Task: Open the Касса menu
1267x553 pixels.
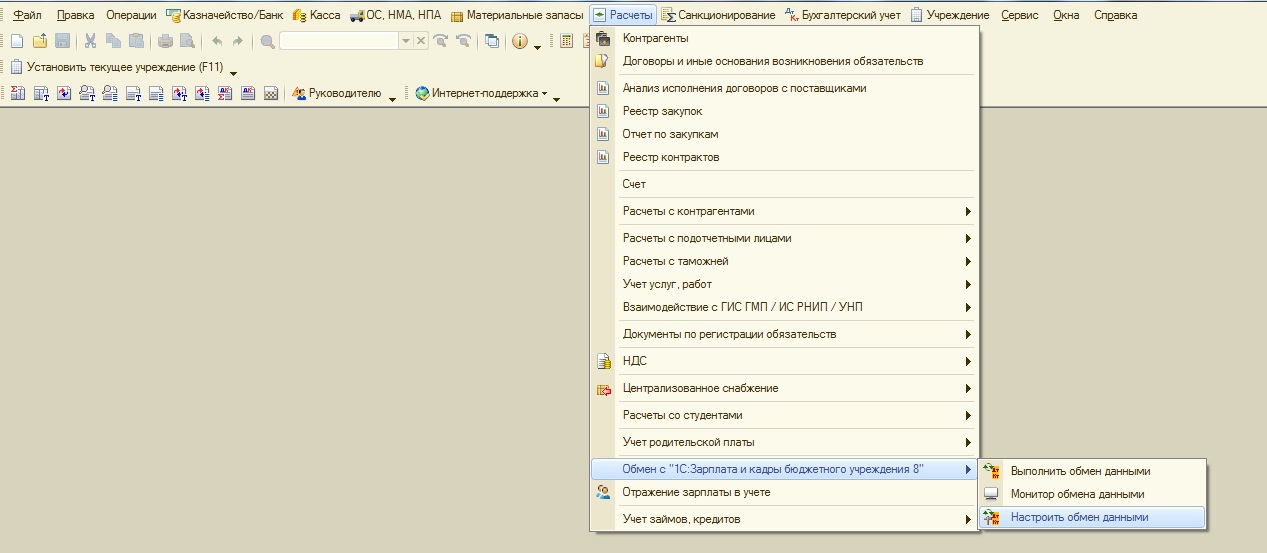Action: [317, 15]
